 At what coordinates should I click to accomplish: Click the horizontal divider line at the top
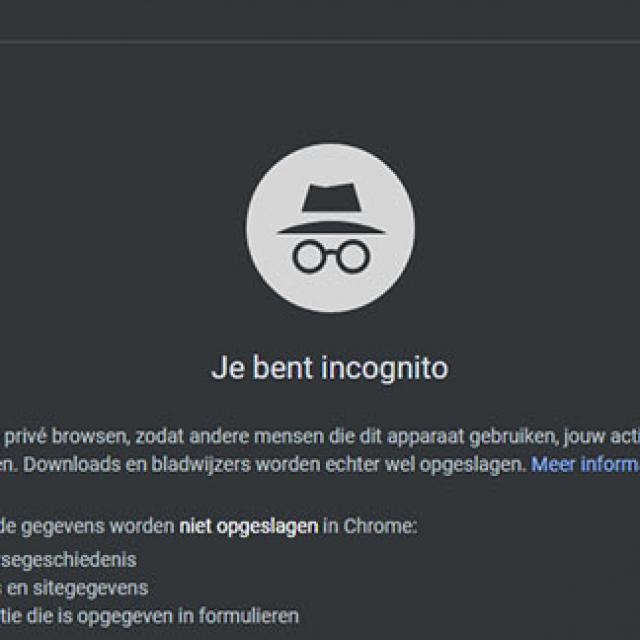pos(320,42)
